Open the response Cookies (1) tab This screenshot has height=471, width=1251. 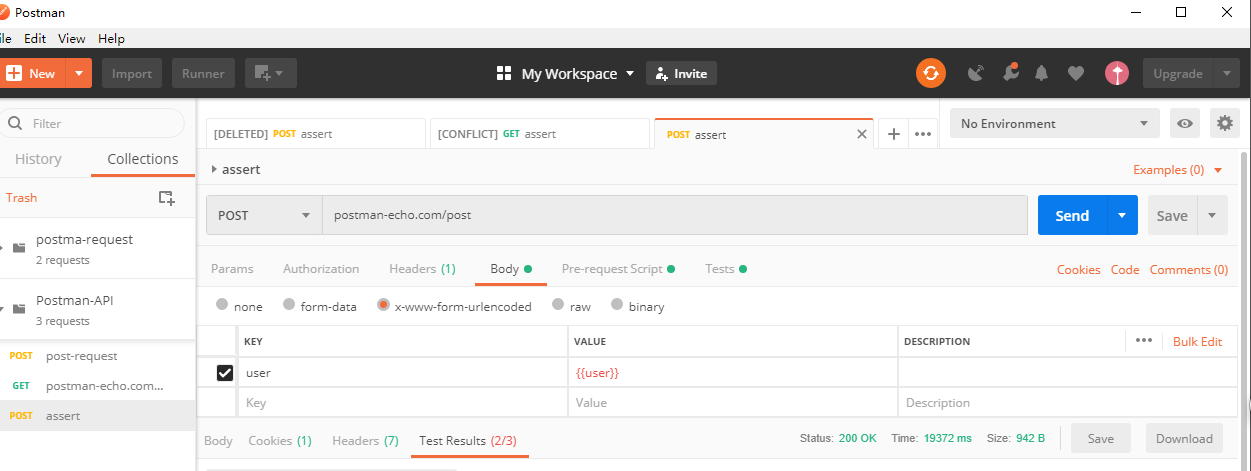[x=280, y=441]
